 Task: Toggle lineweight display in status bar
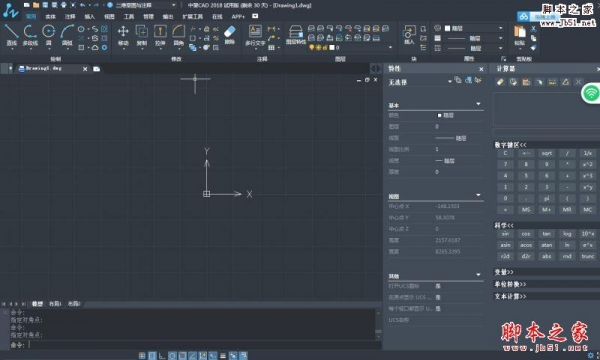point(223,356)
